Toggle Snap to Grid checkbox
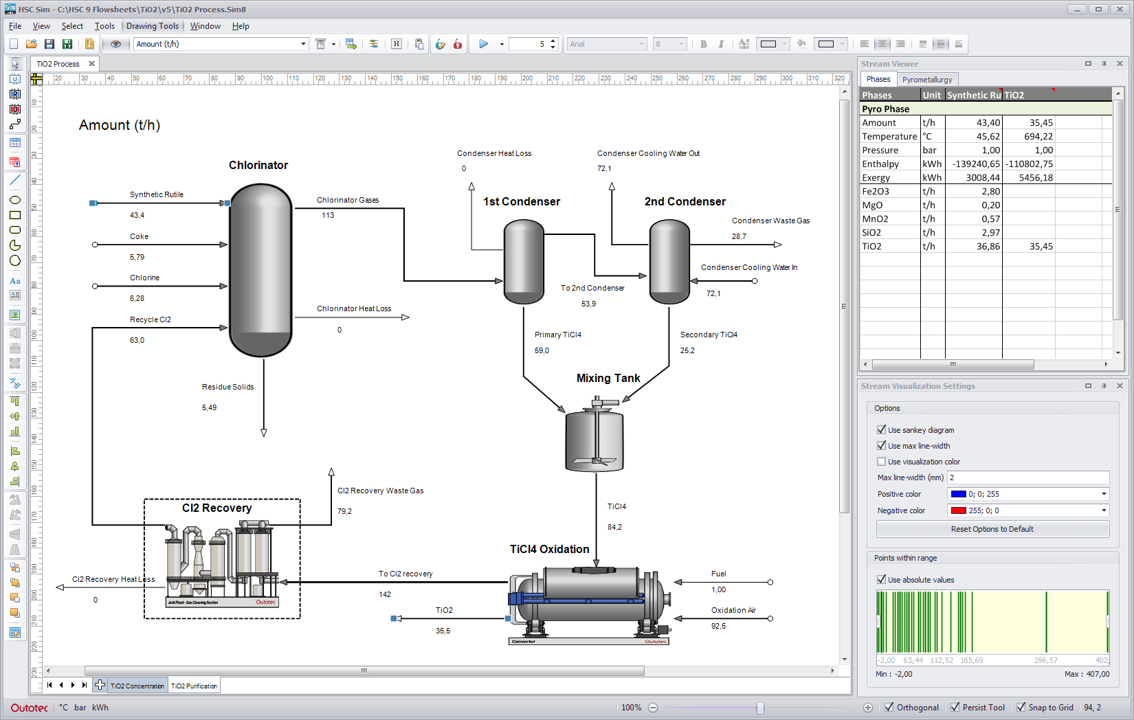This screenshot has width=1134, height=720. coord(1020,707)
